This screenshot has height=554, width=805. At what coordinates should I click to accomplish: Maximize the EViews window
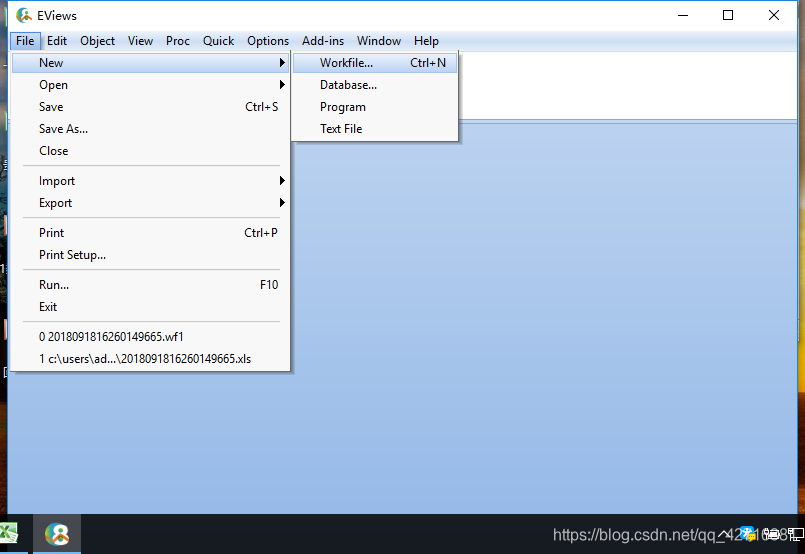coord(728,15)
